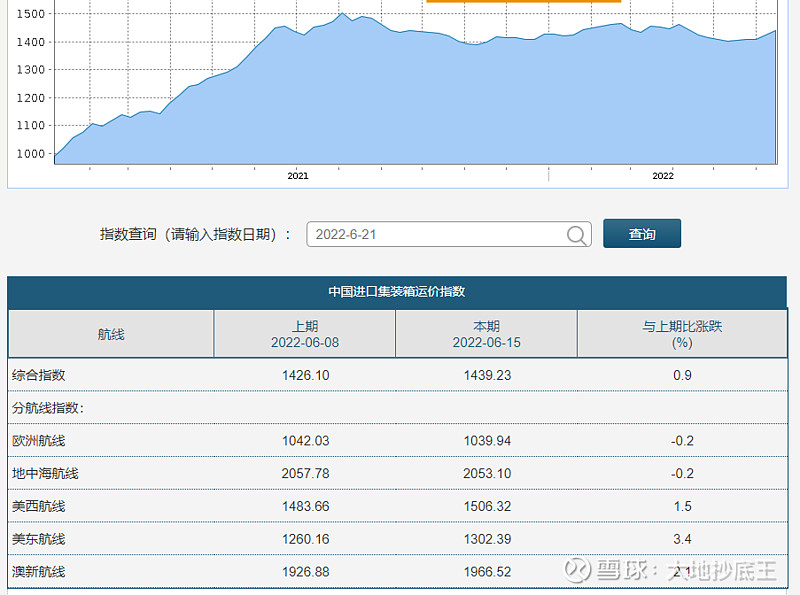Click the value 1483.66

pos(306,506)
